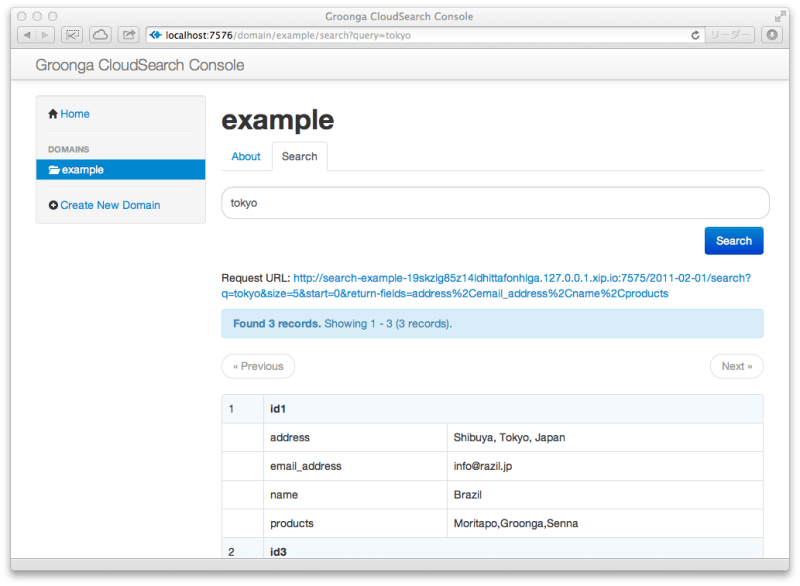Click the screenshot crop icon in toolbar
This screenshot has width=800, height=586.
click(71, 34)
